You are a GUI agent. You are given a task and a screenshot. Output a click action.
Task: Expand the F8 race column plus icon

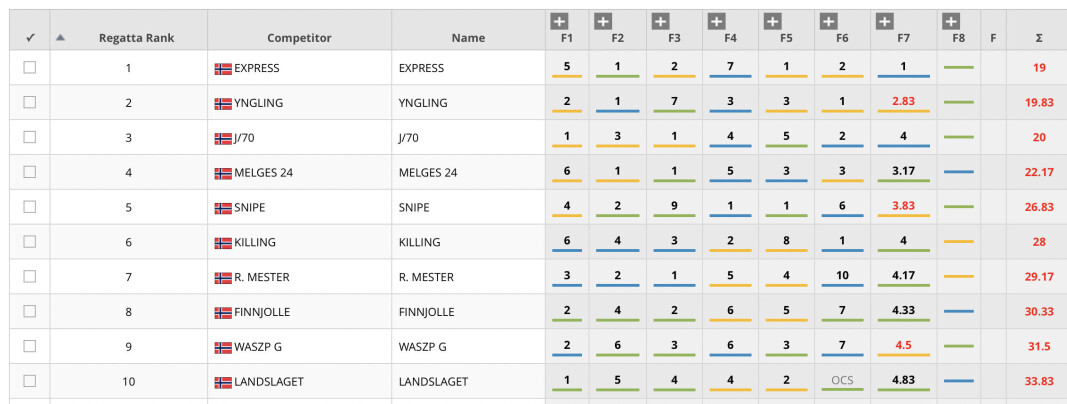point(951,22)
